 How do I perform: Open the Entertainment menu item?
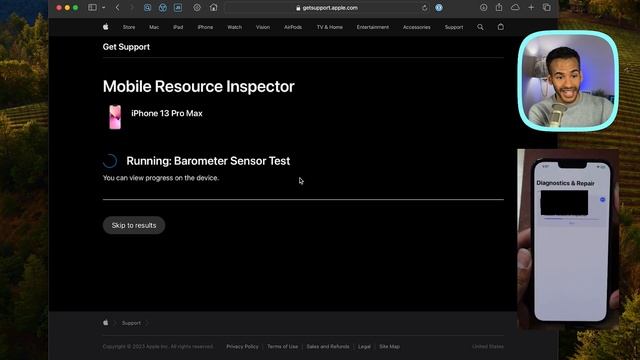coord(373,27)
